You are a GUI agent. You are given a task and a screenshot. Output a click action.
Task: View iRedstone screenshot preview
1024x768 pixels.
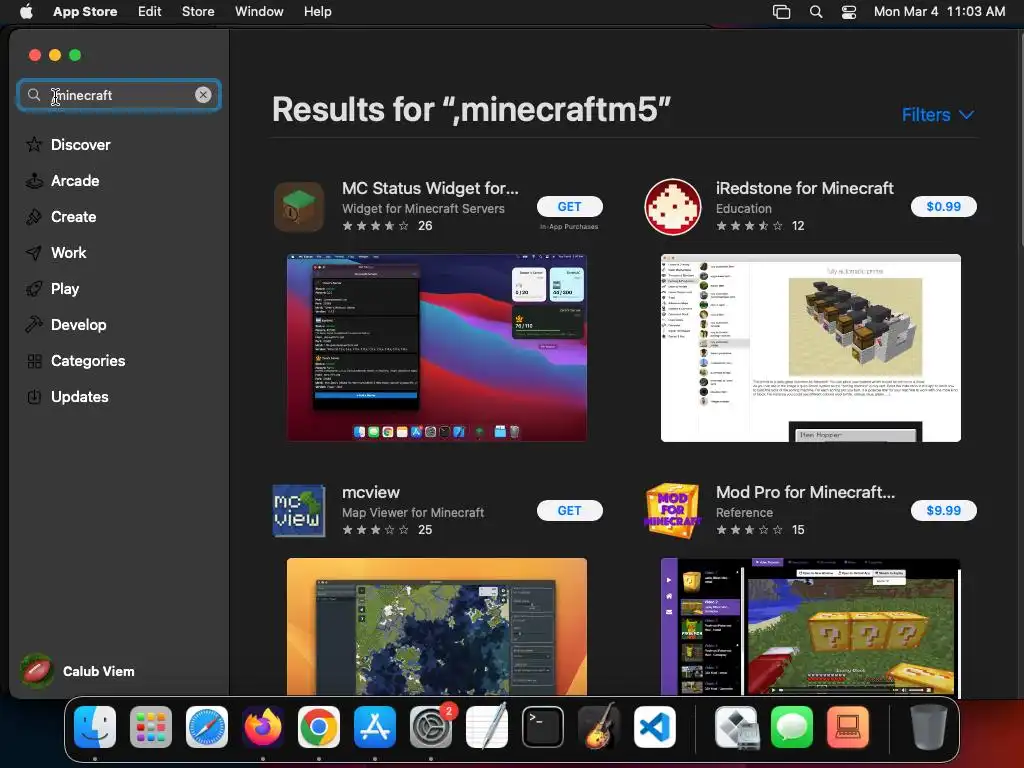[810, 348]
